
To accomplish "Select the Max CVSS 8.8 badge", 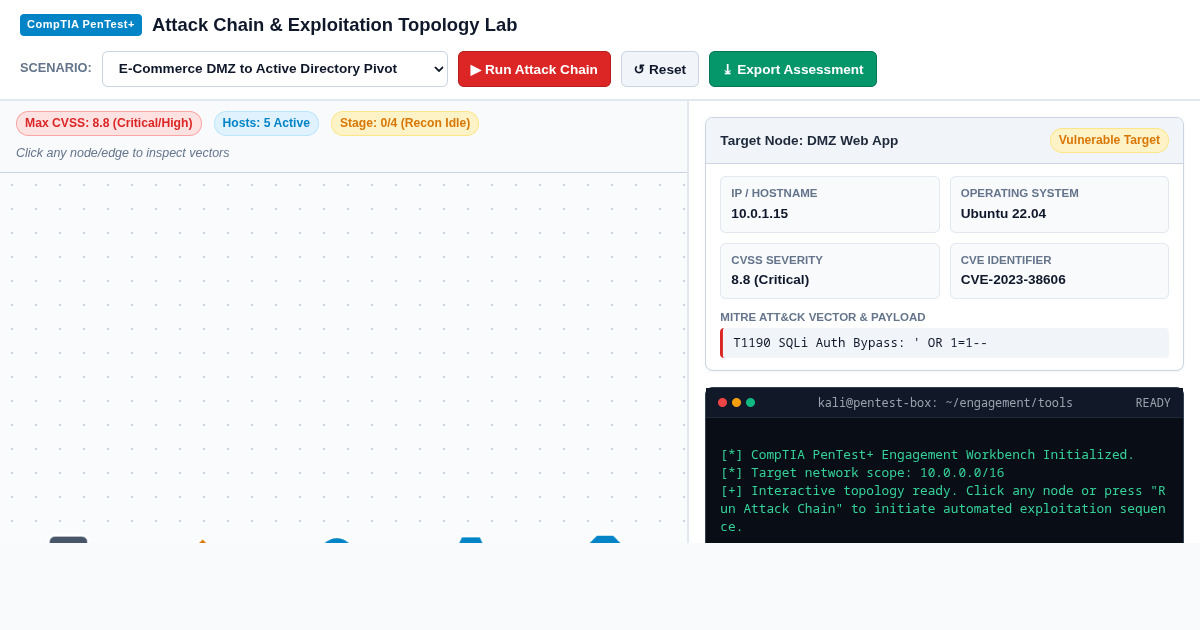I will pos(109,123).
